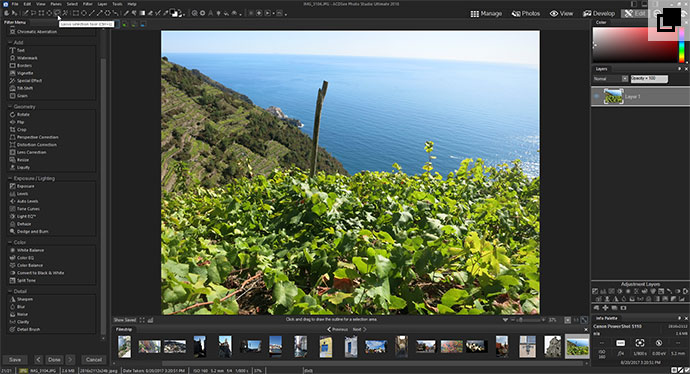The height and width of the screenshot is (374, 690).
Task: Select the Ellipse shape tool in toolbar
Action: coord(84,13)
